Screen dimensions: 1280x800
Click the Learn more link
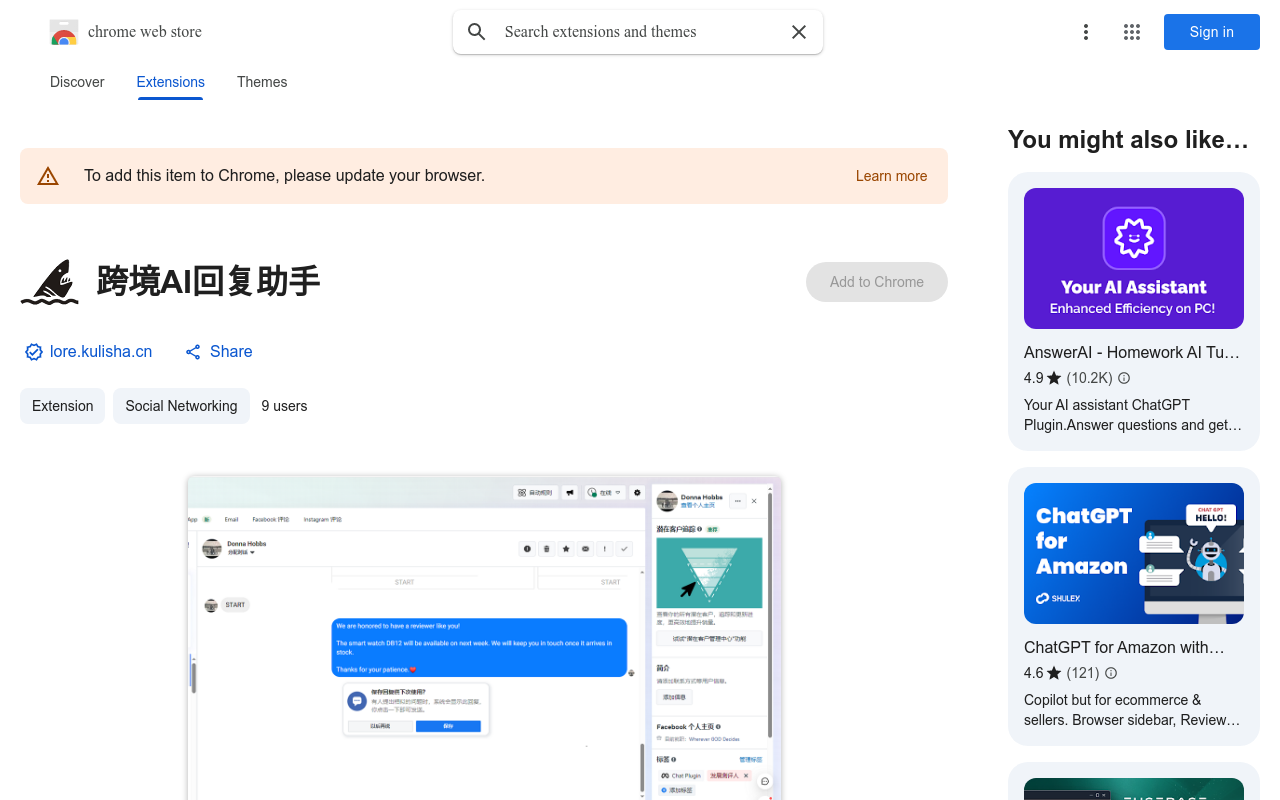[x=891, y=176]
